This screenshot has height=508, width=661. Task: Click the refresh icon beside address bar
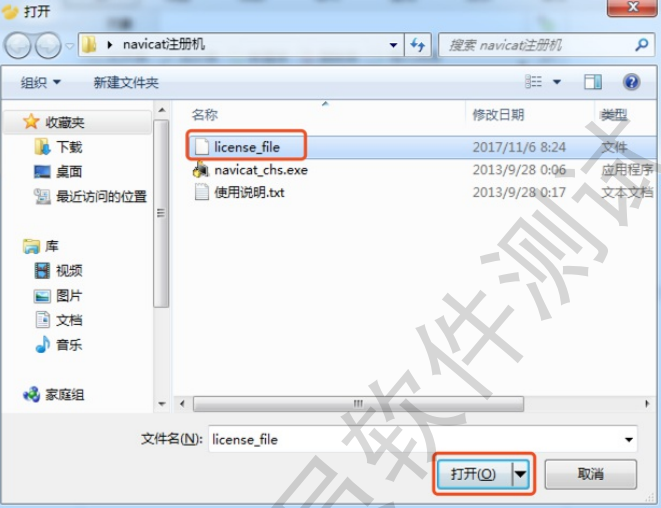coord(418,45)
